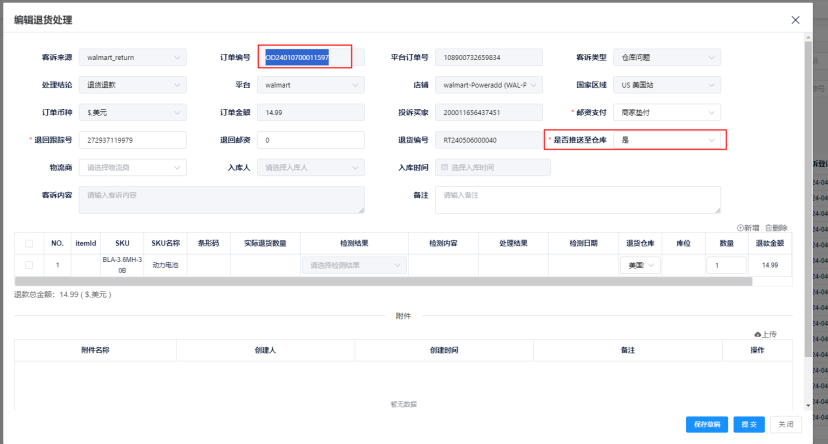Expand the 退货仓库 dropdown showing 美国
This screenshot has width=828, height=444.
[x=640, y=265]
